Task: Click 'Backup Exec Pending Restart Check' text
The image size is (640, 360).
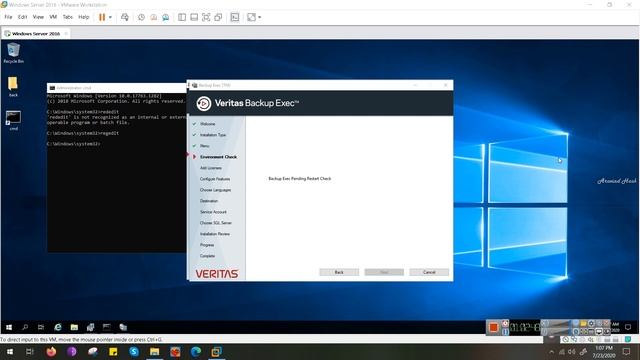Action: (x=300, y=178)
